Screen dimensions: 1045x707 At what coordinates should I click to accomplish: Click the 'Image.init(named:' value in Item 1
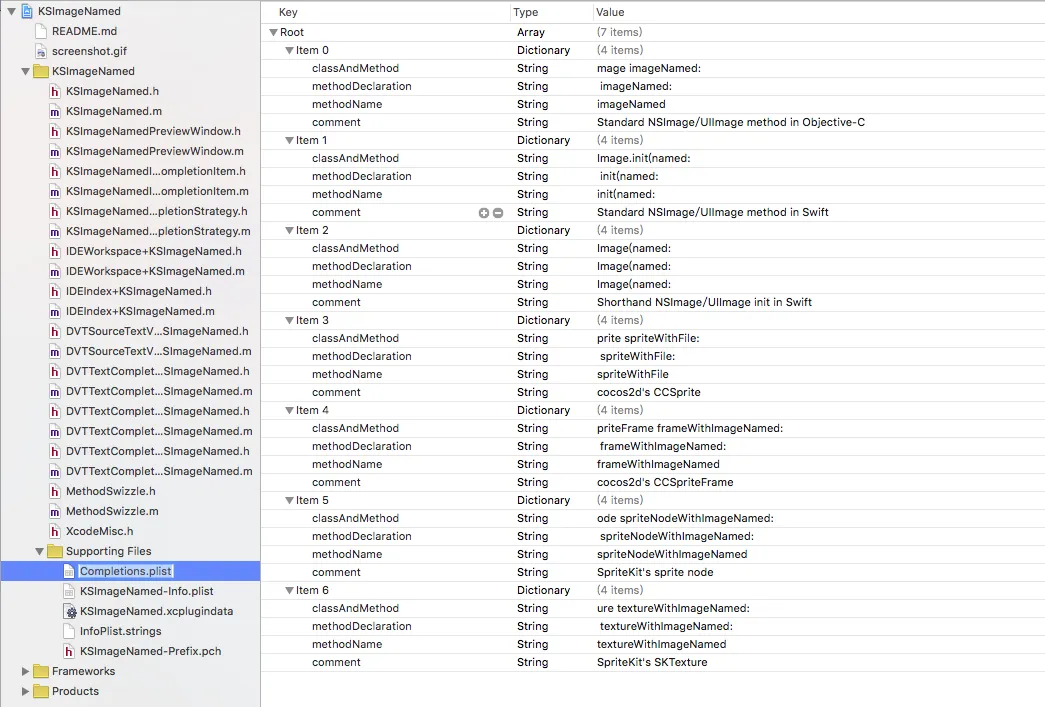[644, 158]
